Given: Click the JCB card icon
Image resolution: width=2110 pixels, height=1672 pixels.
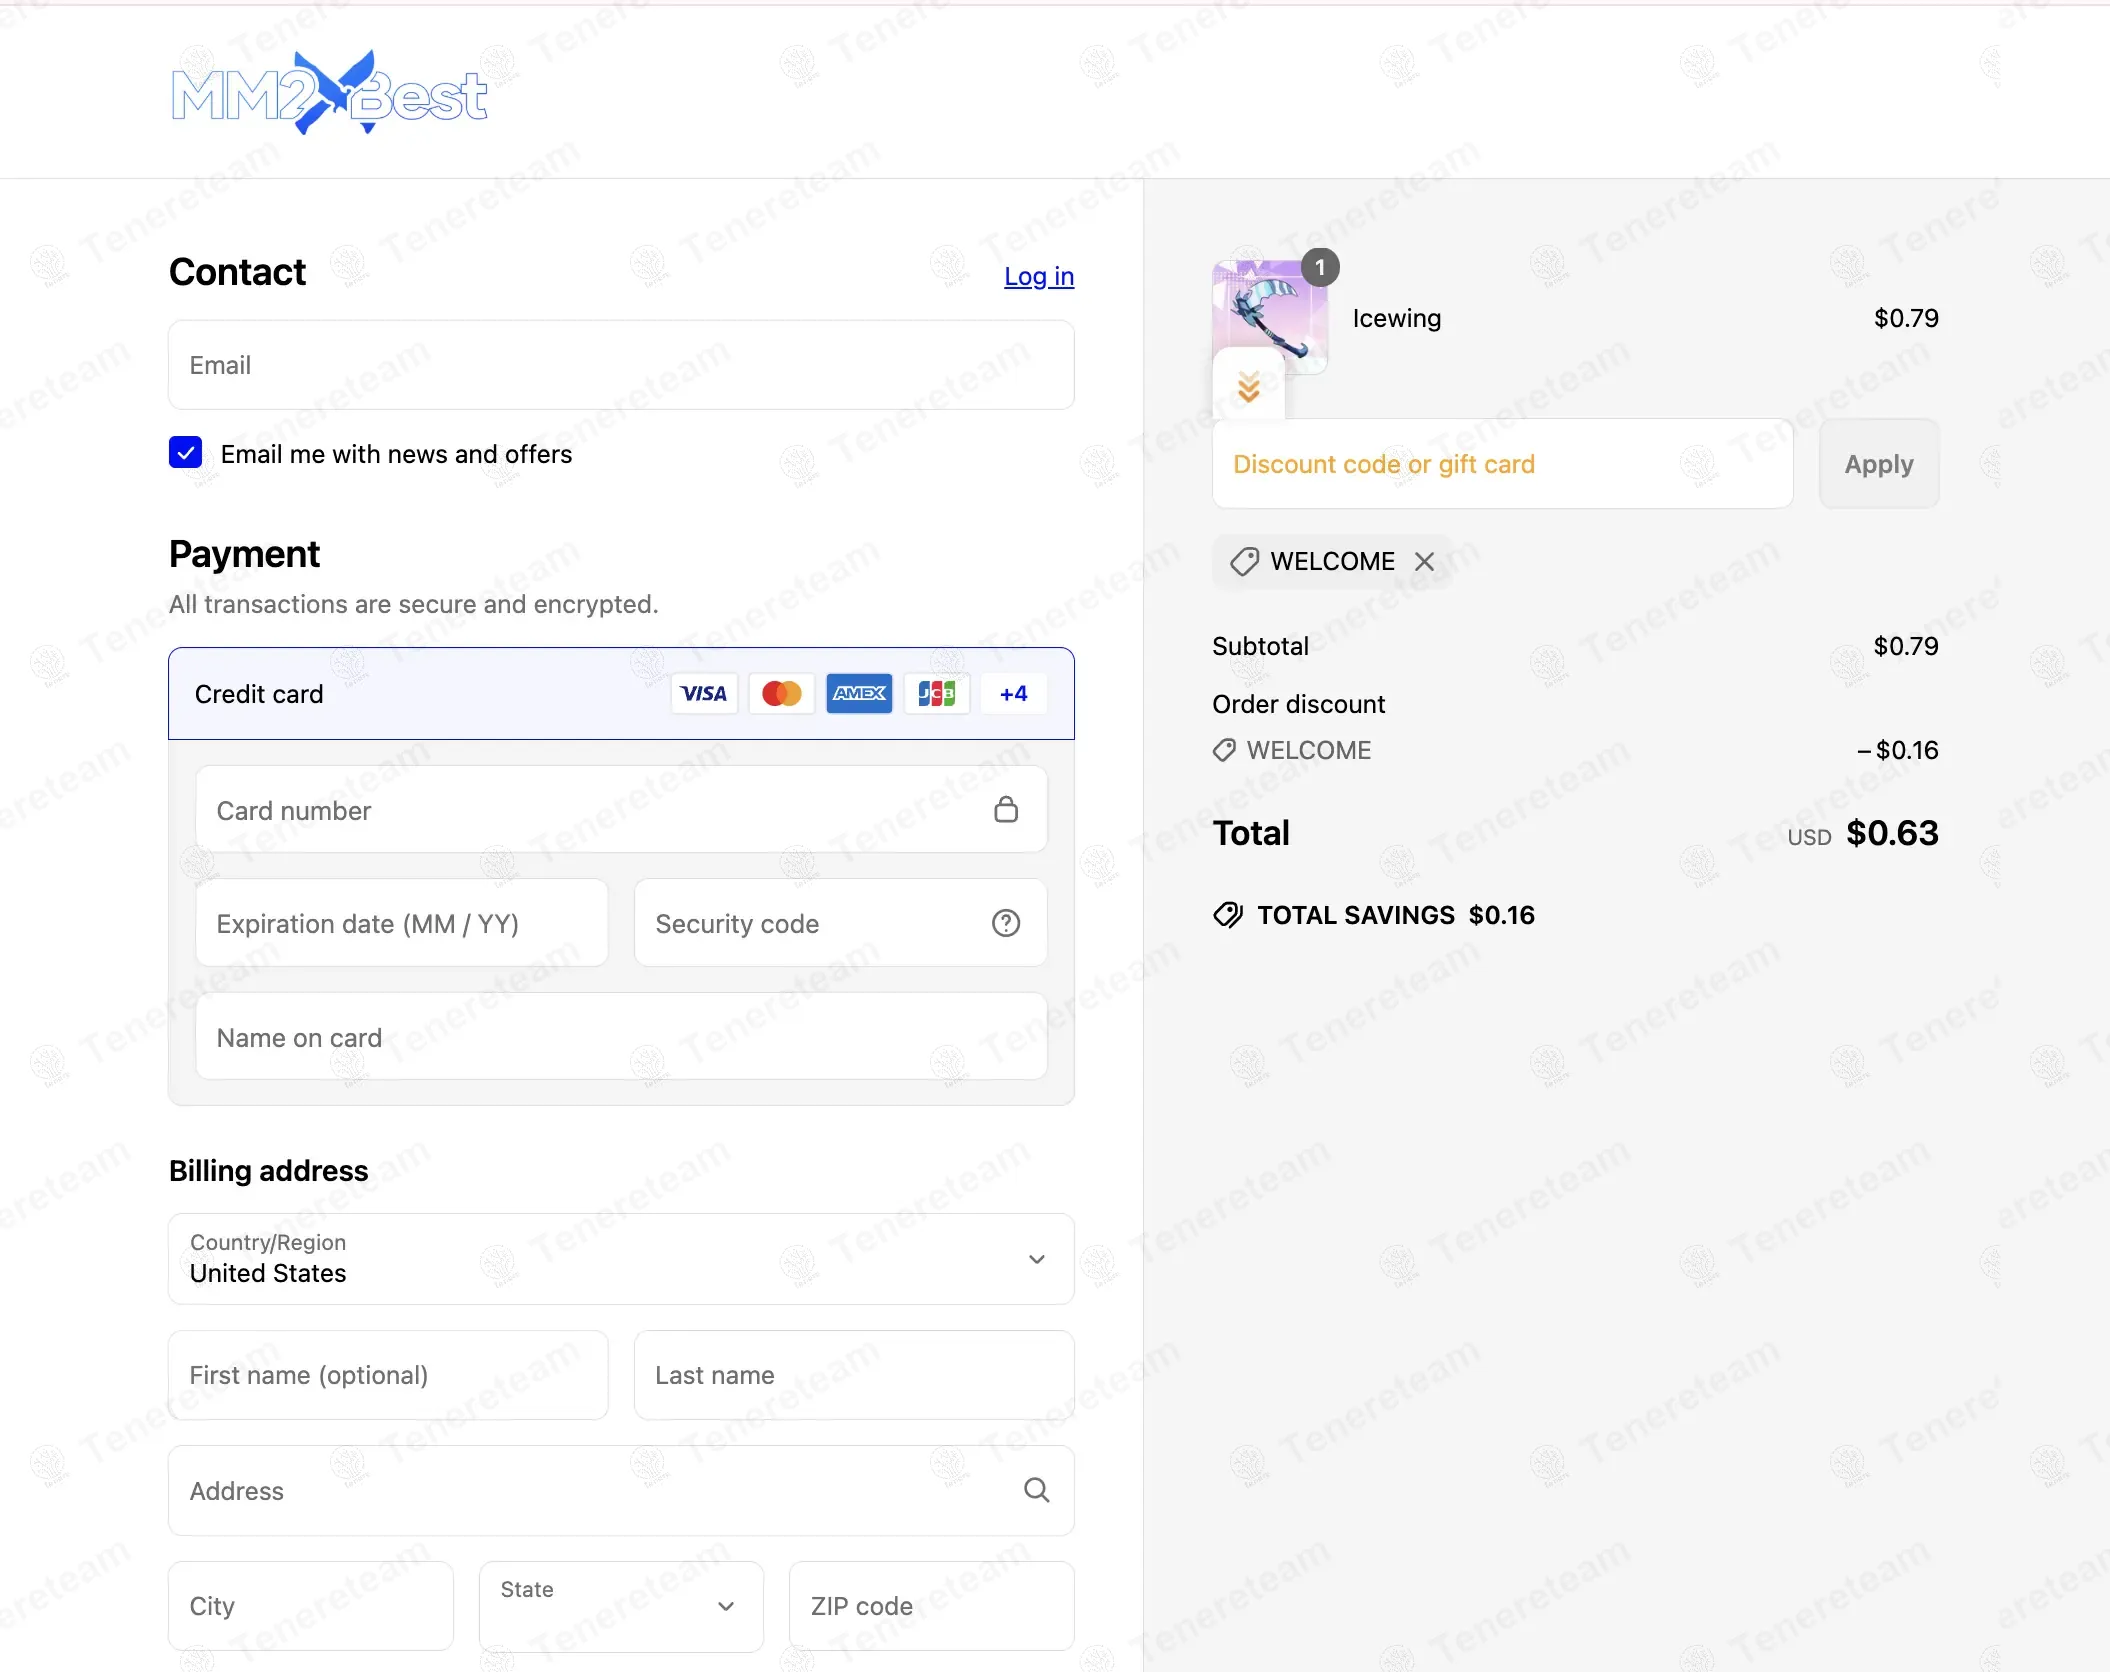Looking at the screenshot, I should coord(936,693).
